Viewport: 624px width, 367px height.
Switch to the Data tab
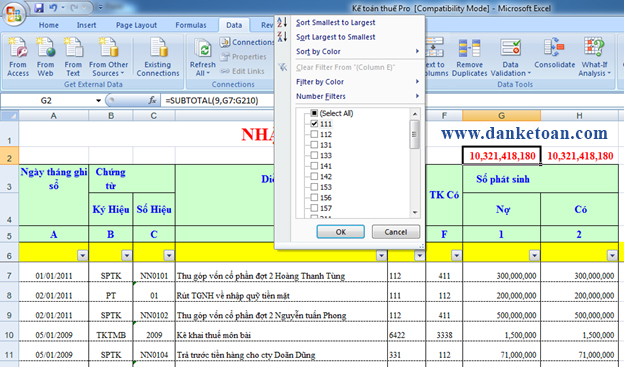click(234, 25)
